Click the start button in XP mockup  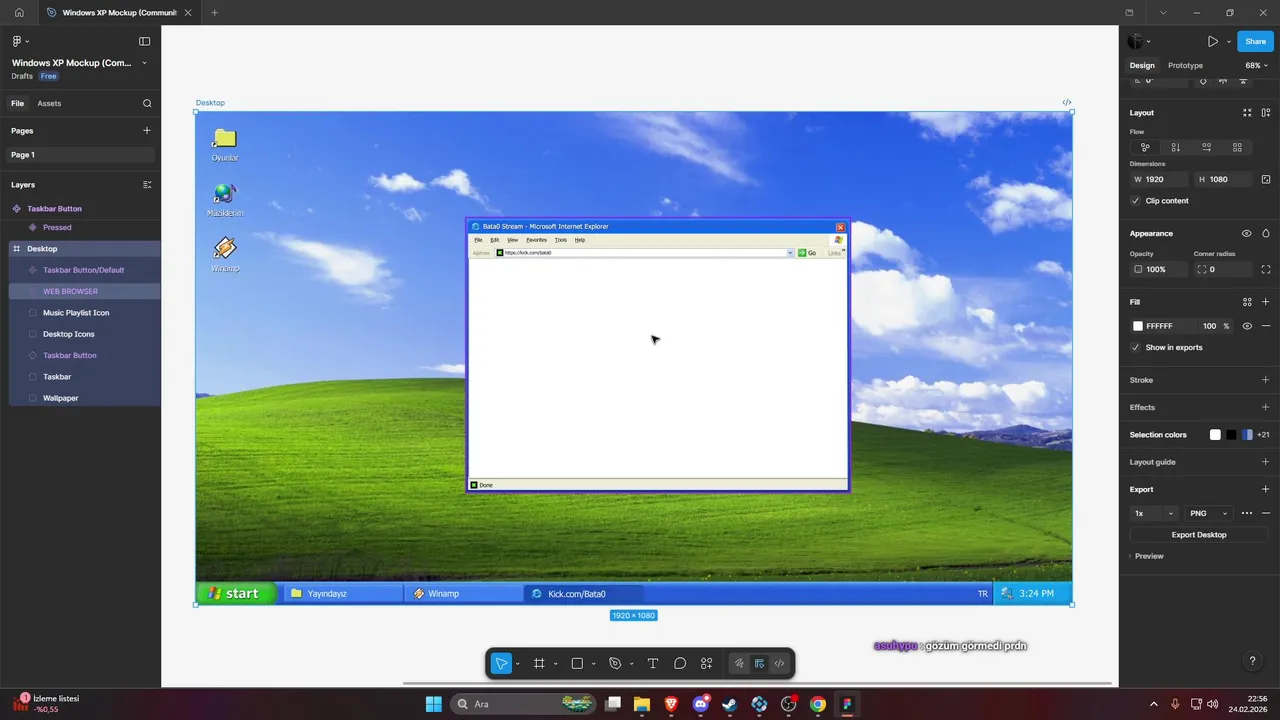[235, 593]
